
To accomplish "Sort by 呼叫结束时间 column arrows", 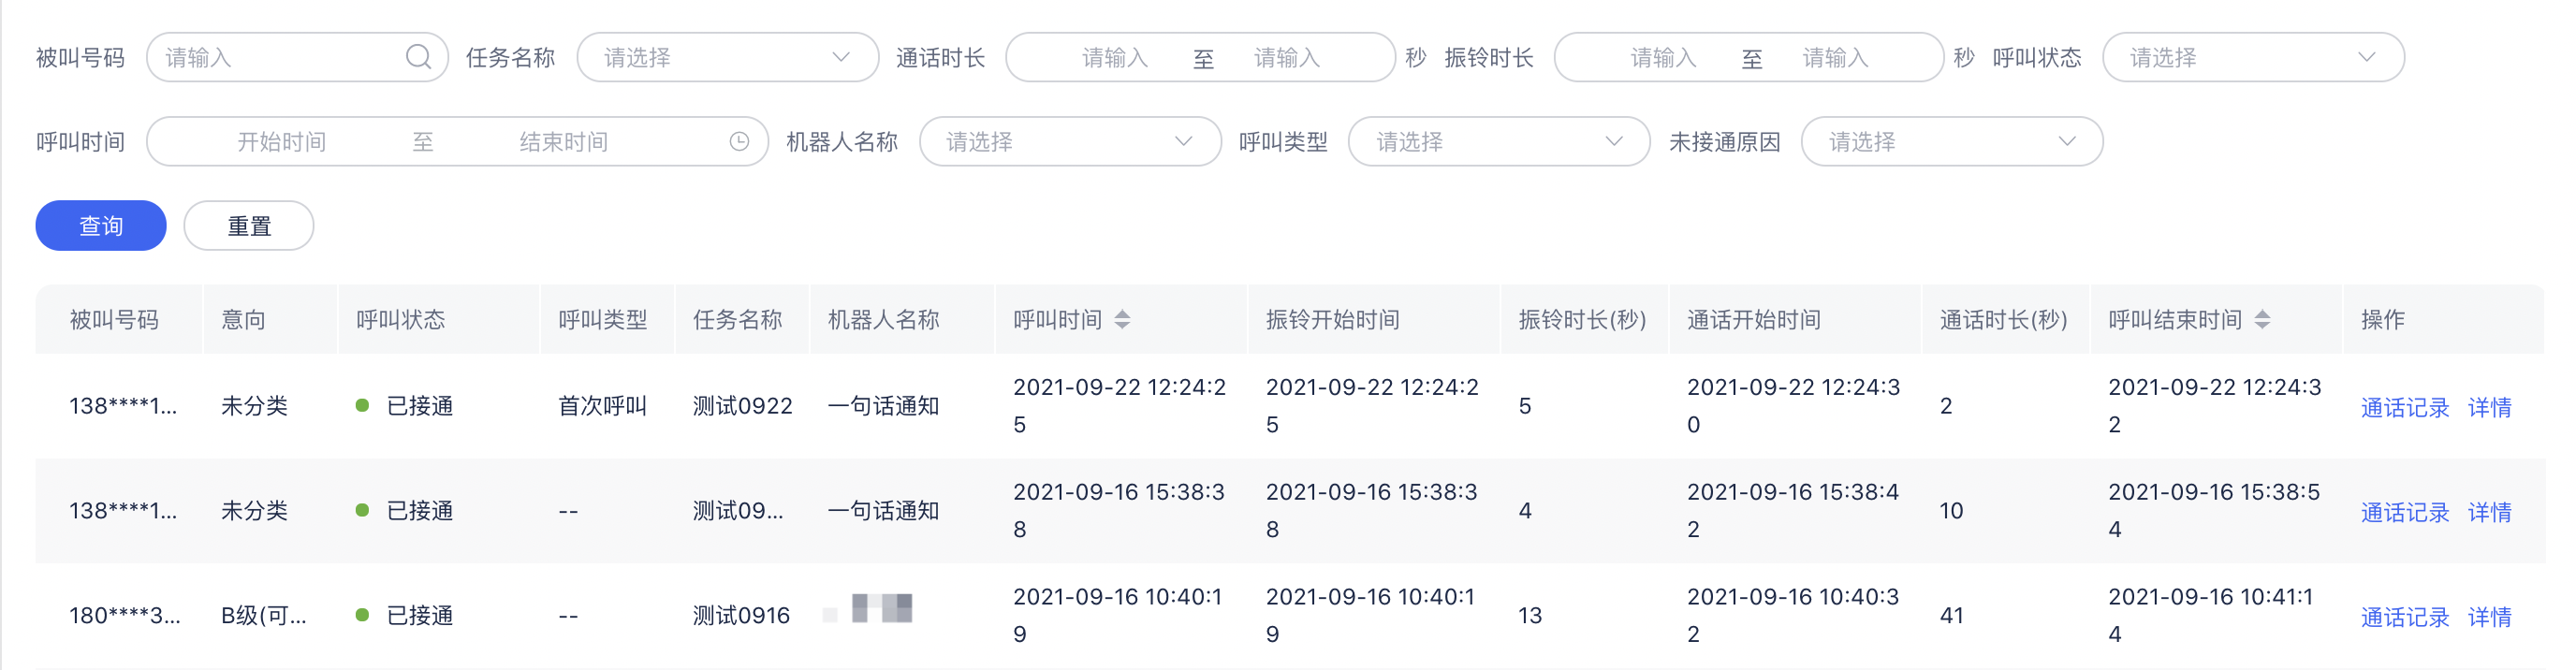I will coord(2262,320).
